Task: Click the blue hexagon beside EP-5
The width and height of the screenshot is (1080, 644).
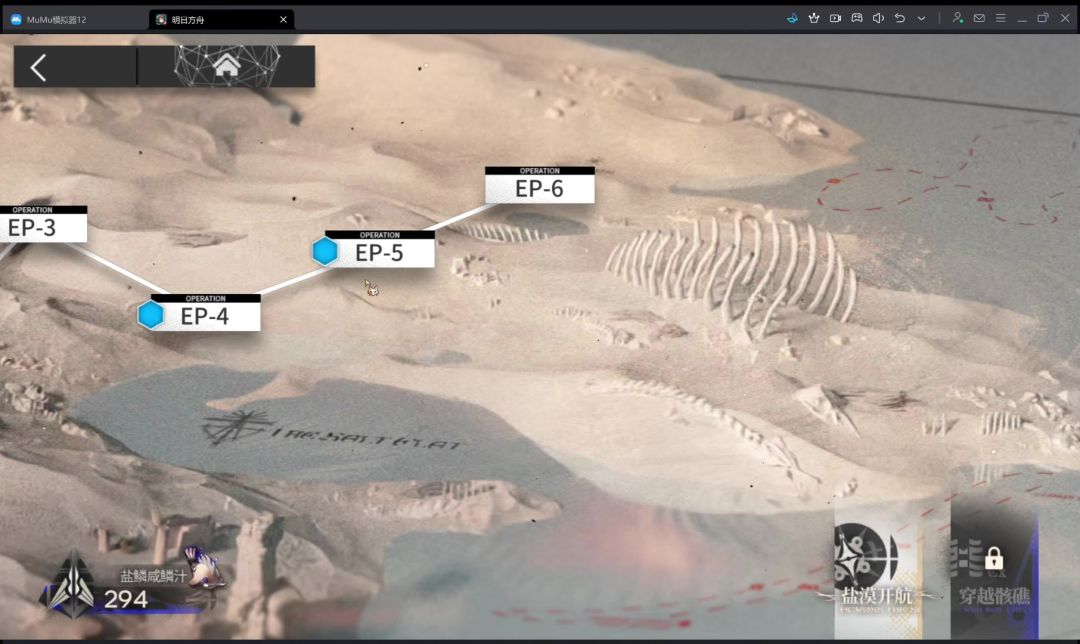Action: tap(324, 251)
